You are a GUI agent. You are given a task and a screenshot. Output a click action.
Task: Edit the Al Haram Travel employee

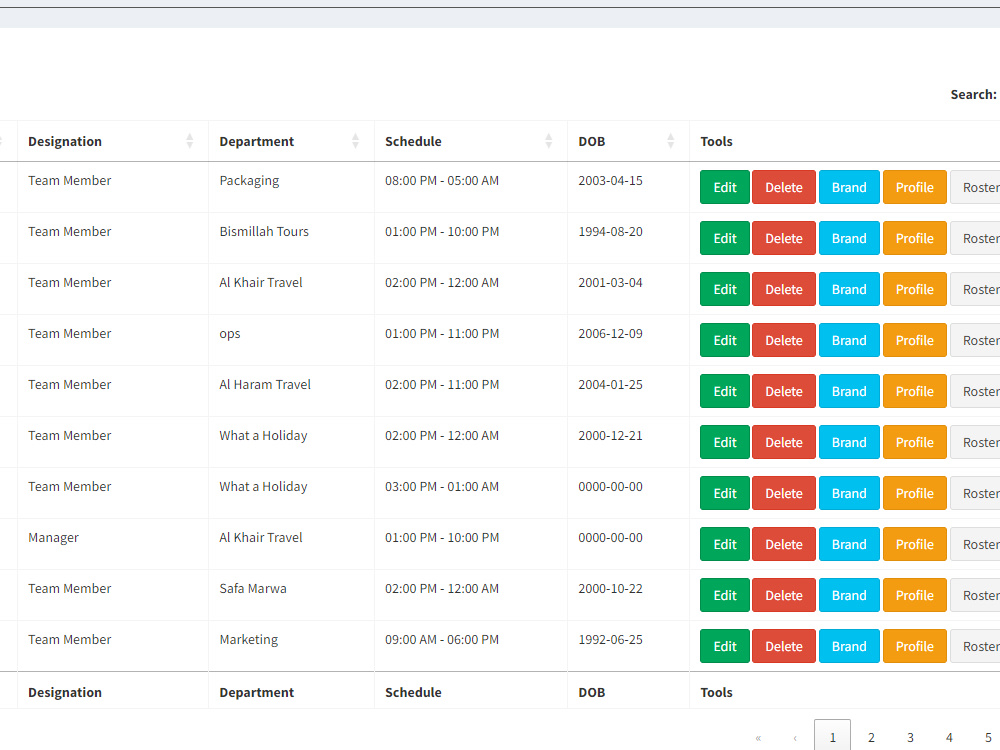[x=724, y=391]
